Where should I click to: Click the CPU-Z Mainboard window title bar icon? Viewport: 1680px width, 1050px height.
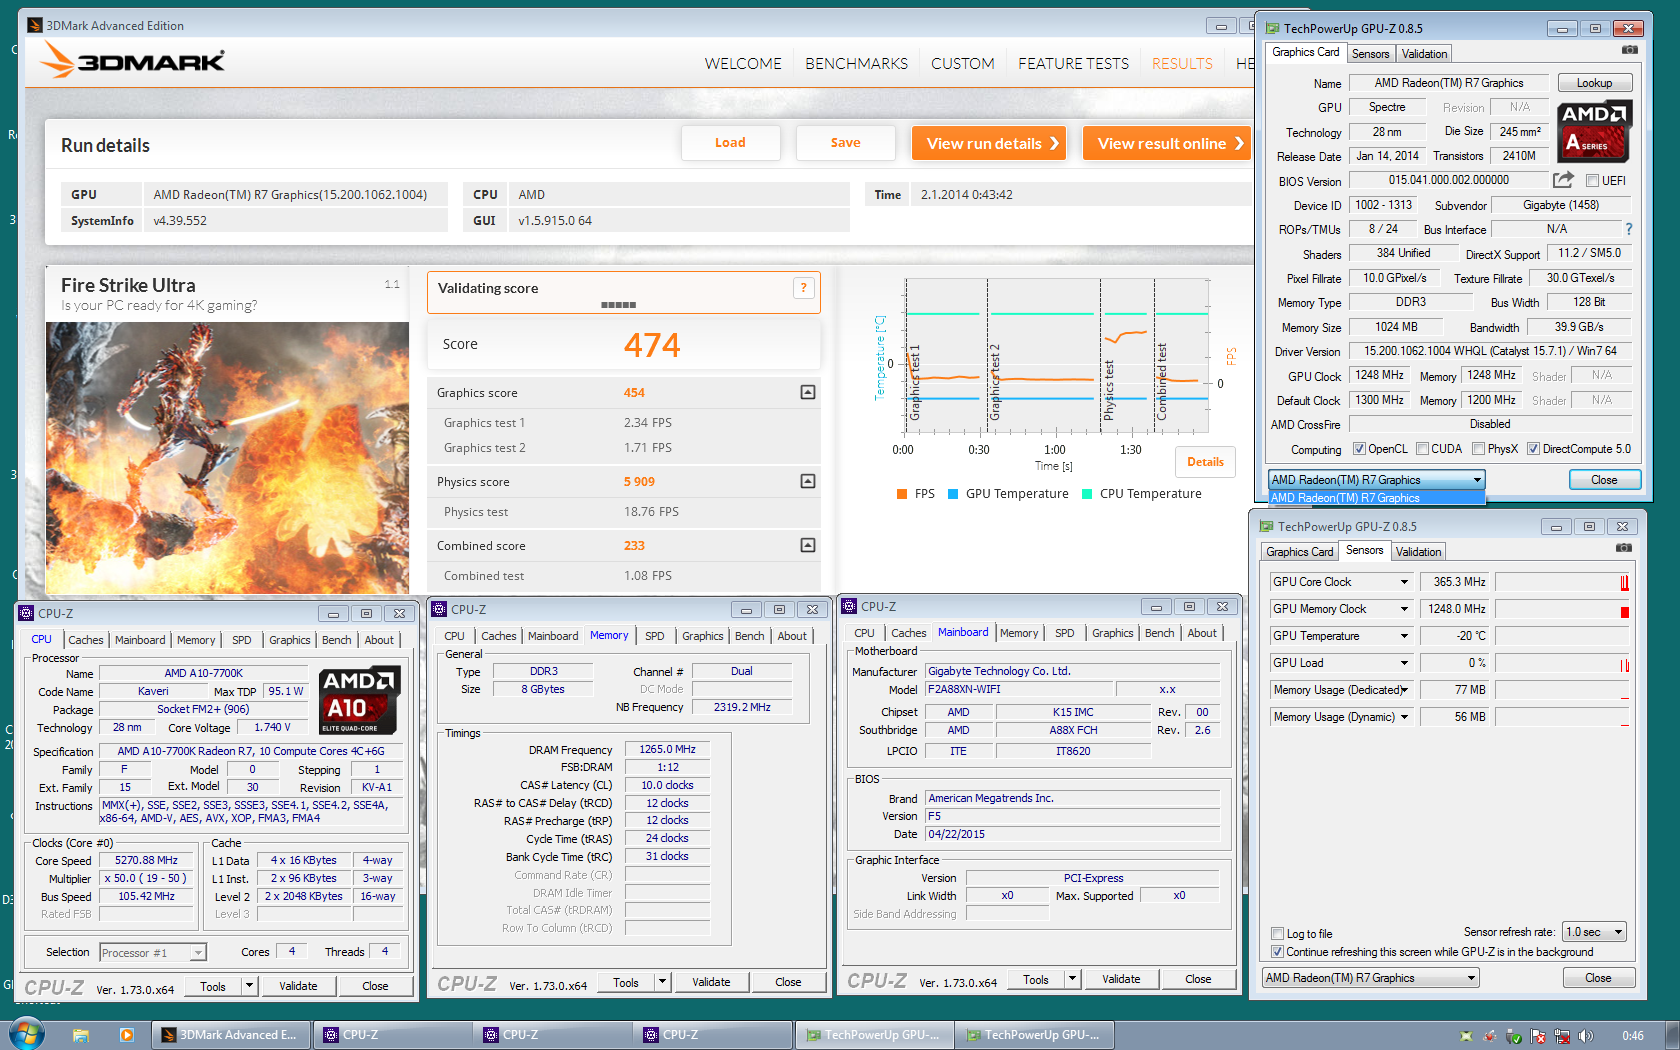point(849,606)
